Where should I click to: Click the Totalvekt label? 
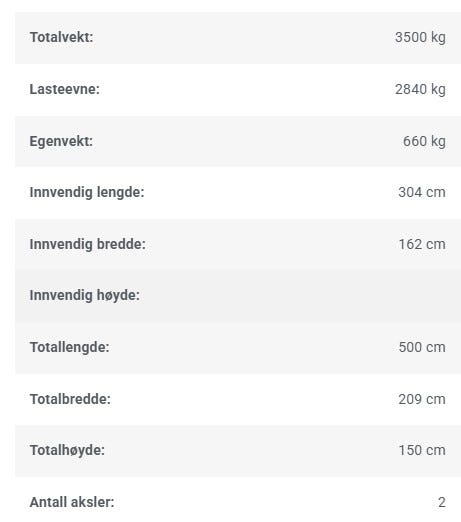point(61,37)
